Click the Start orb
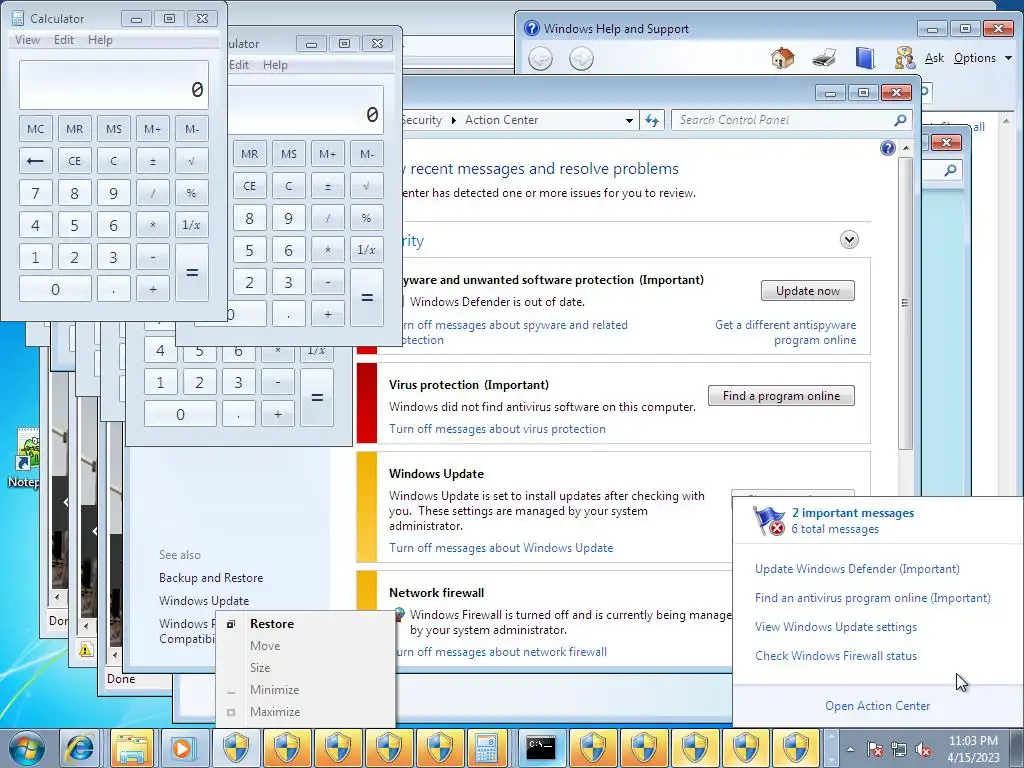This screenshot has width=1024, height=768. (x=26, y=749)
